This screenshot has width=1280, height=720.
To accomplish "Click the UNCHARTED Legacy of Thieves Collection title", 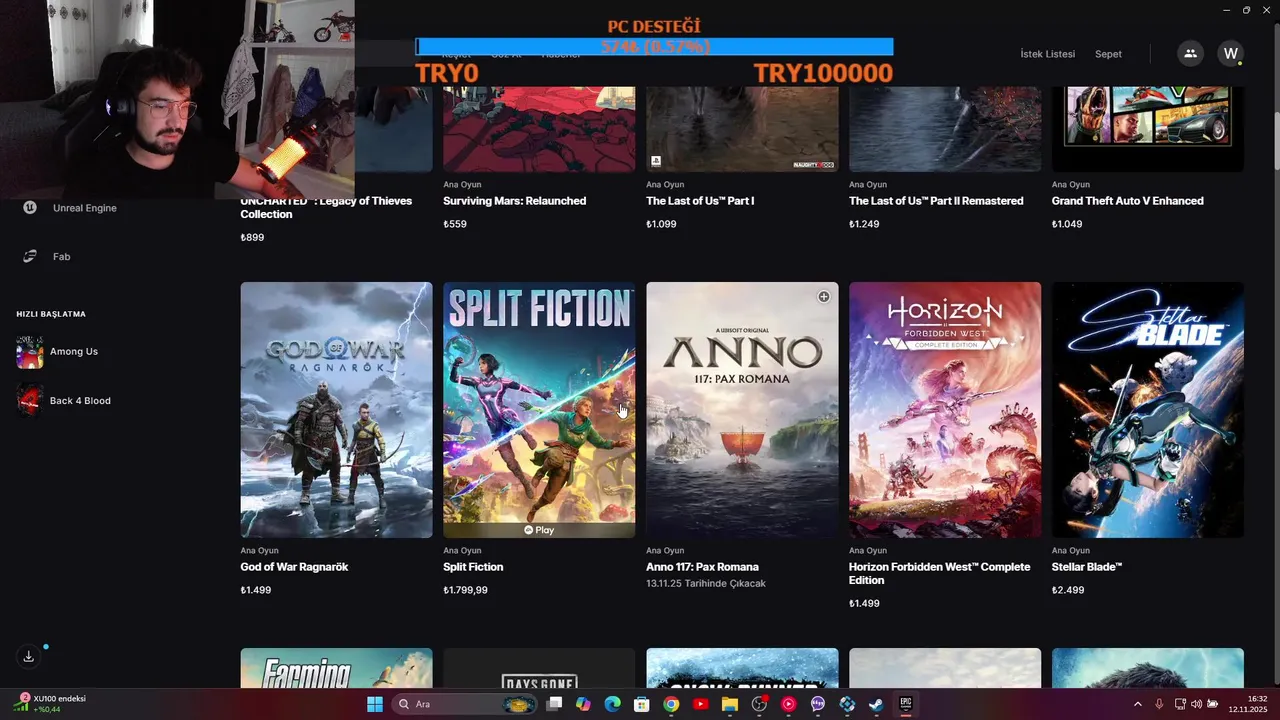I will [326, 207].
